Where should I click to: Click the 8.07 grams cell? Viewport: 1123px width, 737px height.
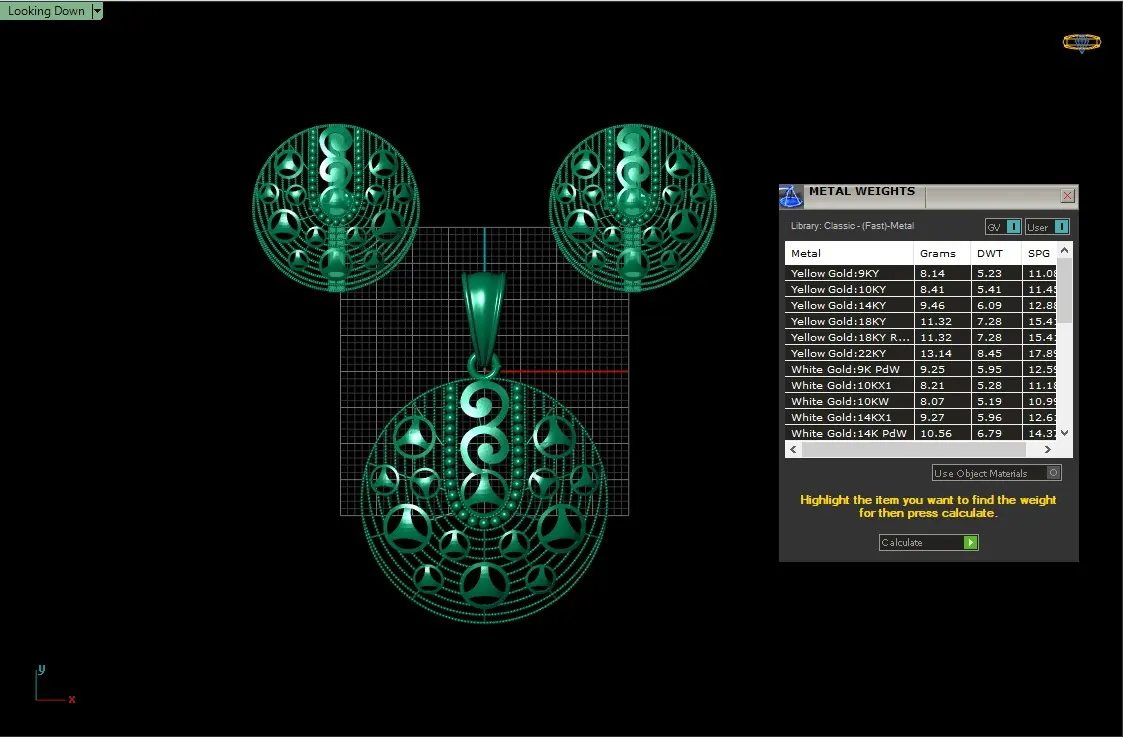tap(943, 401)
